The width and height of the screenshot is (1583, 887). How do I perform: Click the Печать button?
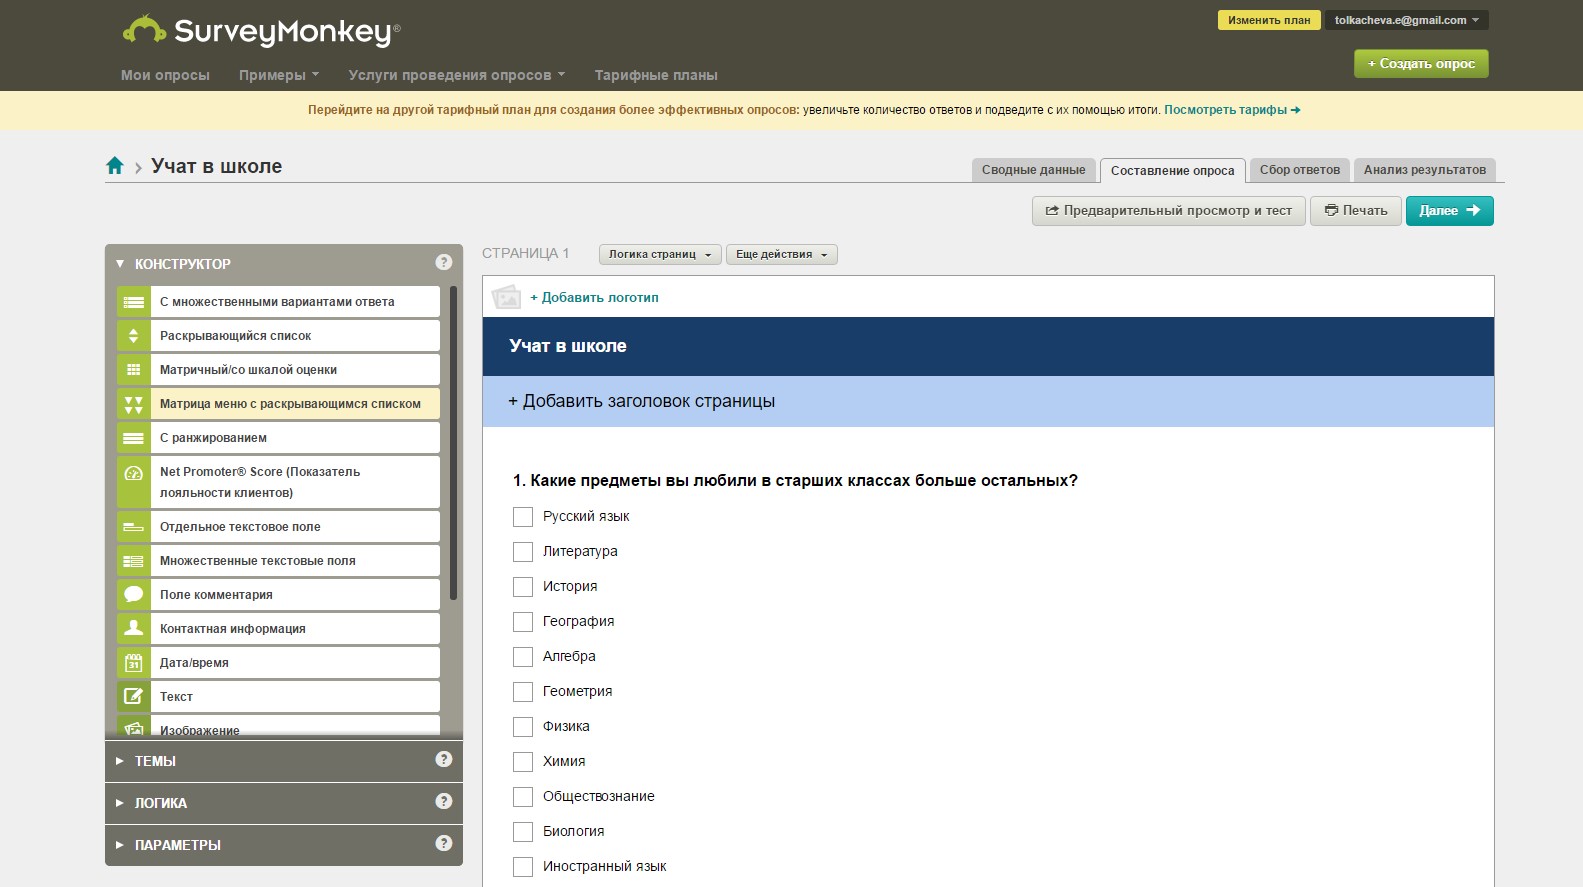1356,211
